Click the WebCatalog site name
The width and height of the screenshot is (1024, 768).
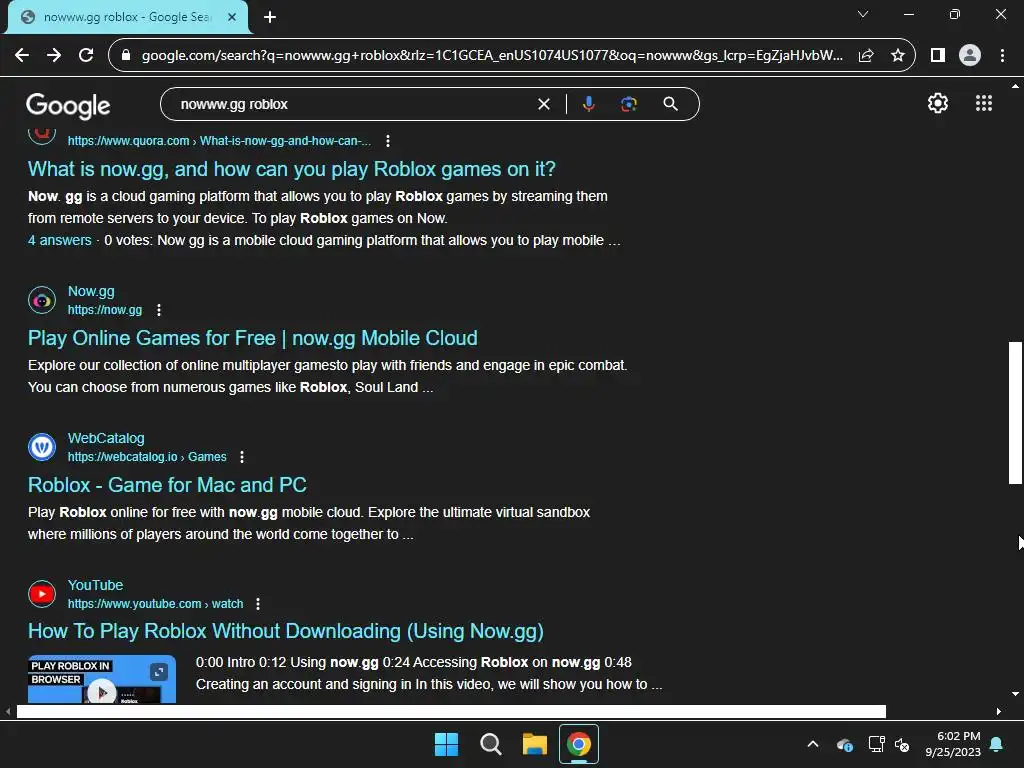click(x=106, y=438)
